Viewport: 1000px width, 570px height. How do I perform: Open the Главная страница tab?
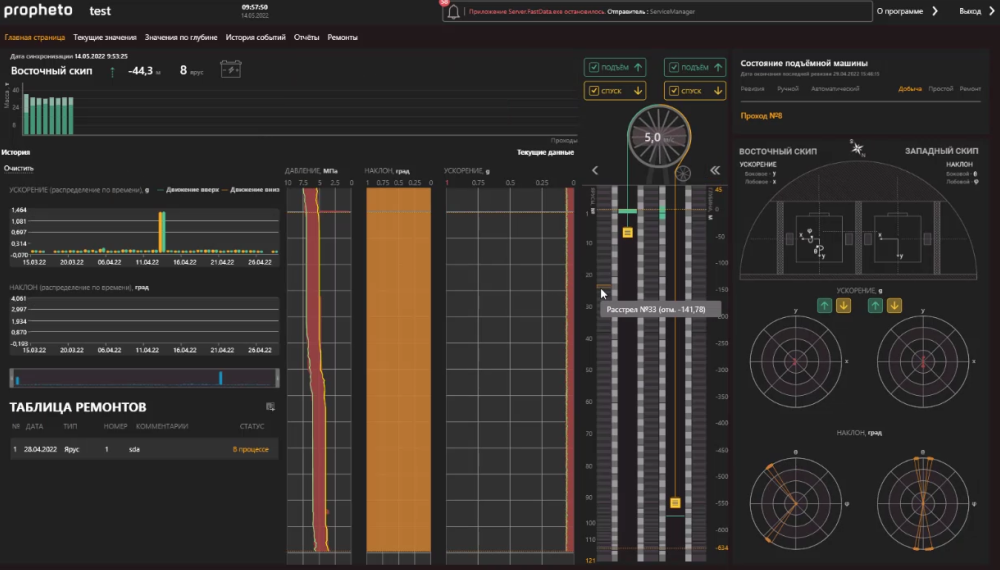click(x=34, y=38)
